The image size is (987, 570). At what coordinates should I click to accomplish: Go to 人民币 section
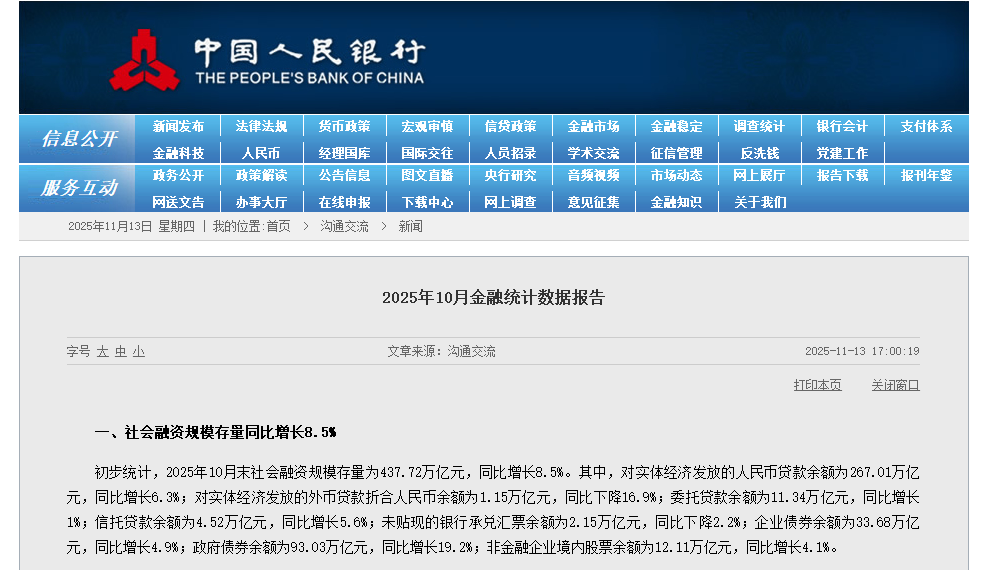[x=261, y=153]
